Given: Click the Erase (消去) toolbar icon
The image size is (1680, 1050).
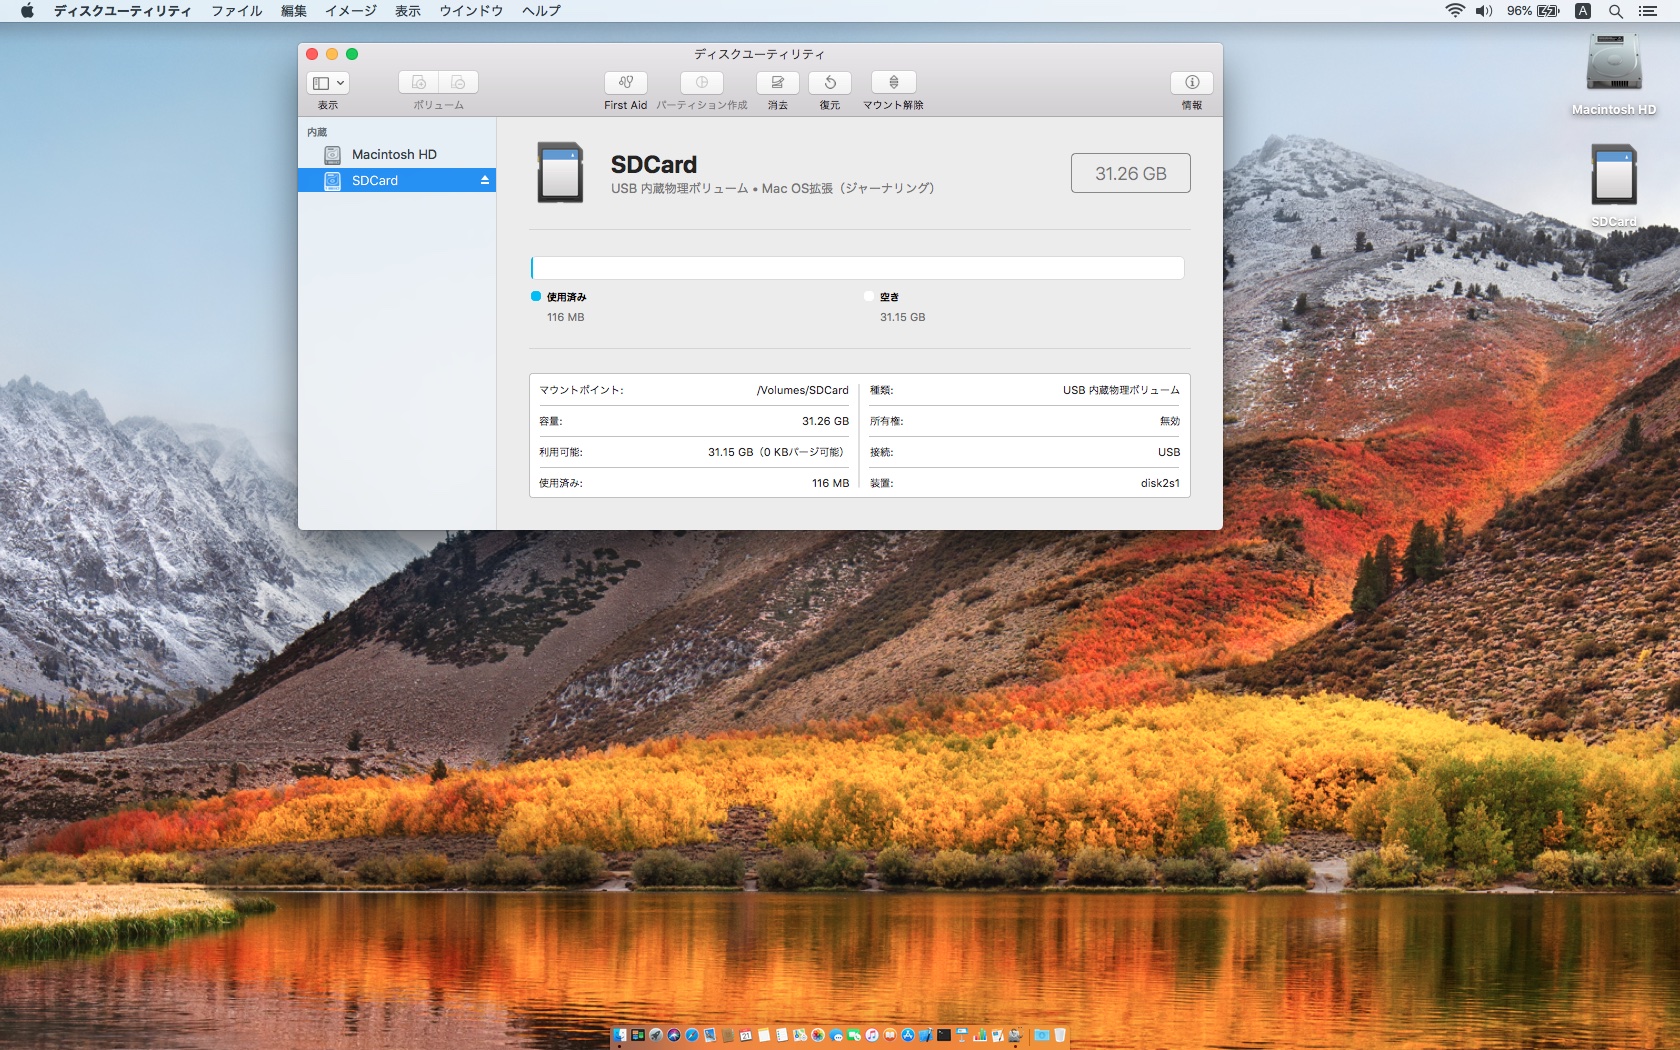Looking at the screenshot, I should pyautogui.click(x=777, y=82).
